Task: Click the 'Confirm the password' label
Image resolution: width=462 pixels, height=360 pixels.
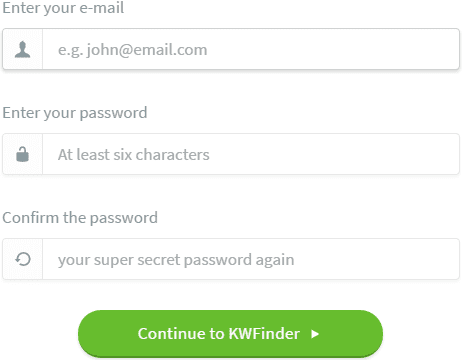Action: pyautogui.click(x=80, y=218)
